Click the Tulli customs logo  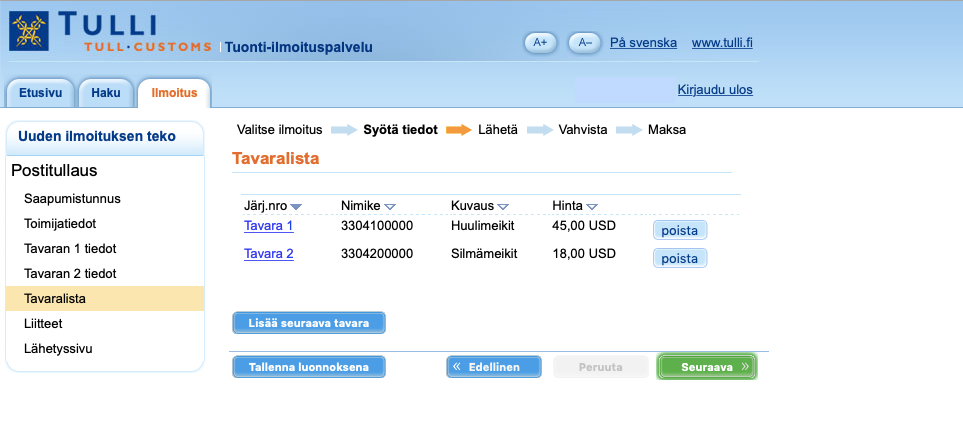109,31
